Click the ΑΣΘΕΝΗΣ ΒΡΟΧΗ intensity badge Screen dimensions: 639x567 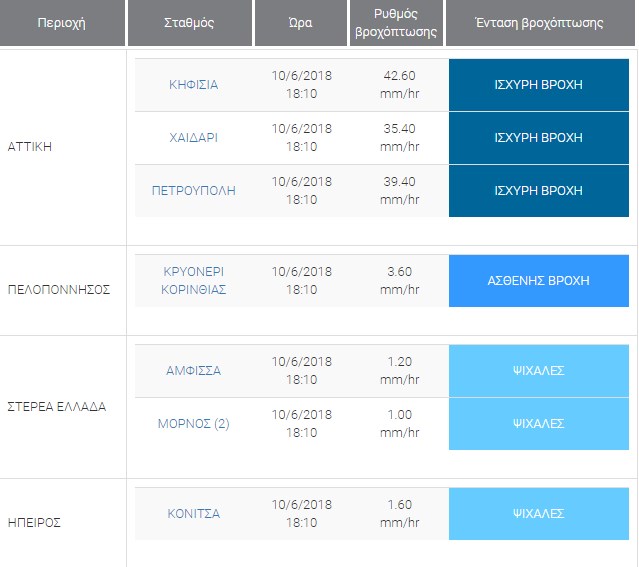click(539, 281)
